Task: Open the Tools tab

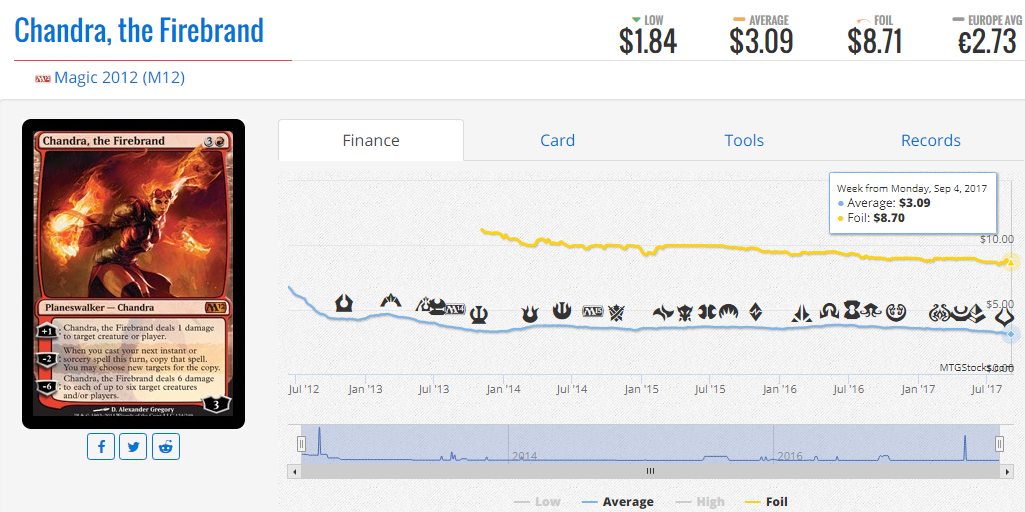Action: pos(744,140)
